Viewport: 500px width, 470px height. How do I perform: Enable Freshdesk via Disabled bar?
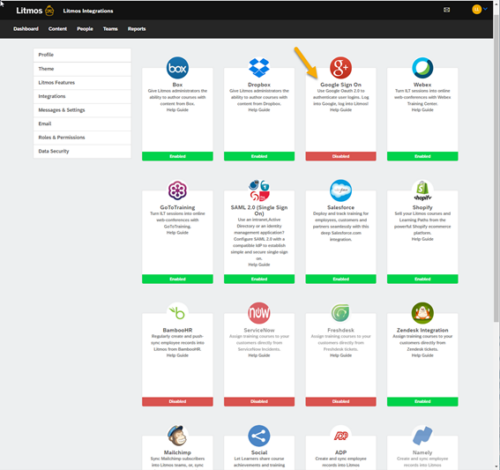(x=341, y=402)
